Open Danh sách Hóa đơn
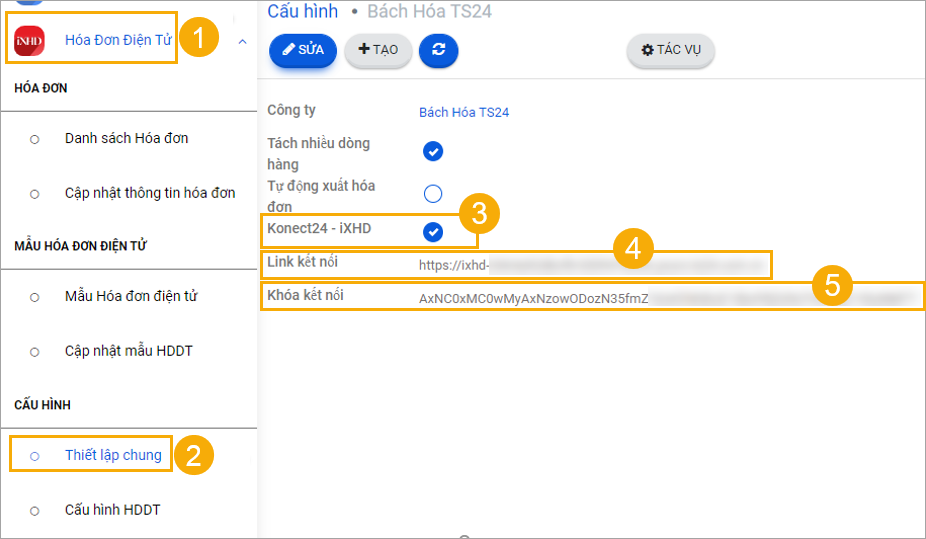Screen dimensions: 926x539 click(126, 138)
